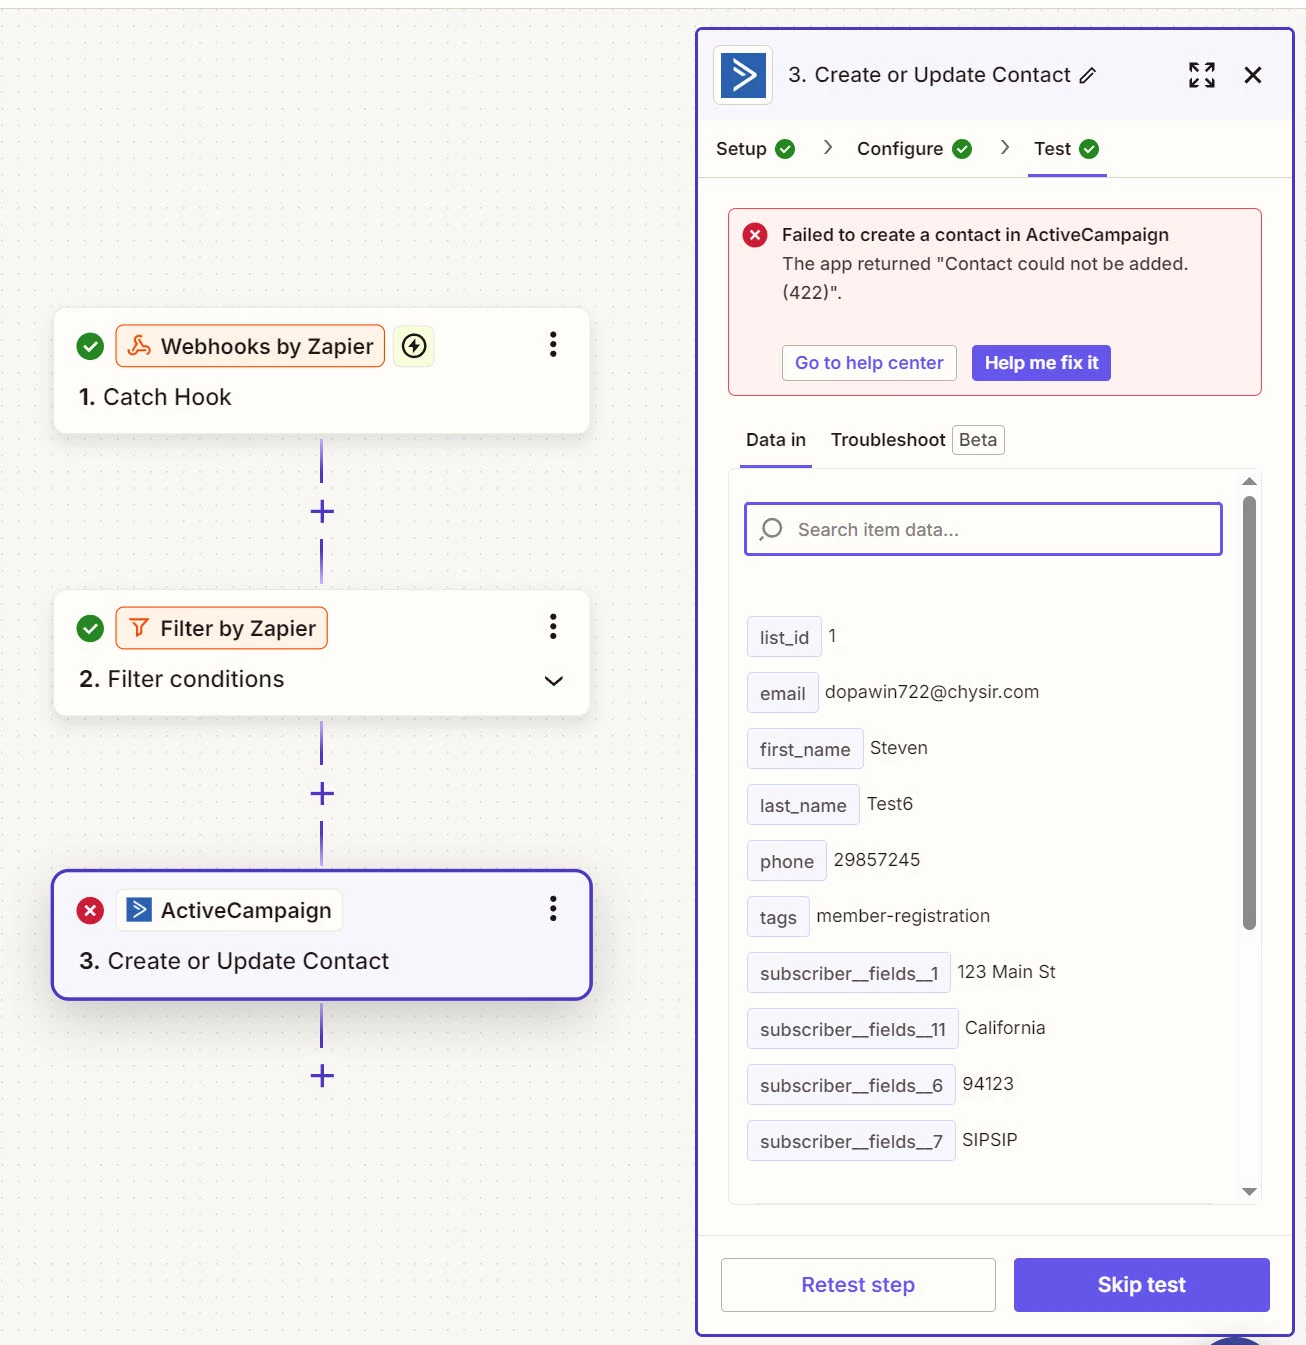Click Help me fix it button

click(1041, 363)
